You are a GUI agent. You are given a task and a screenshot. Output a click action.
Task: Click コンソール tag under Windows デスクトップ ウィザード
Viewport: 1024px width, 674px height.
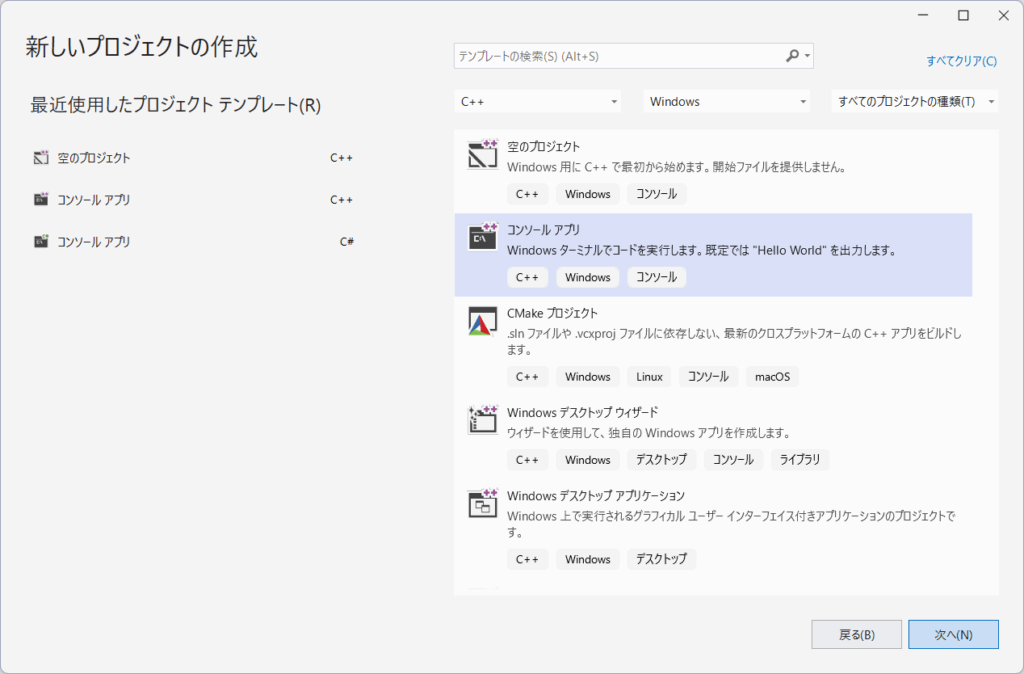coord(733,459)
